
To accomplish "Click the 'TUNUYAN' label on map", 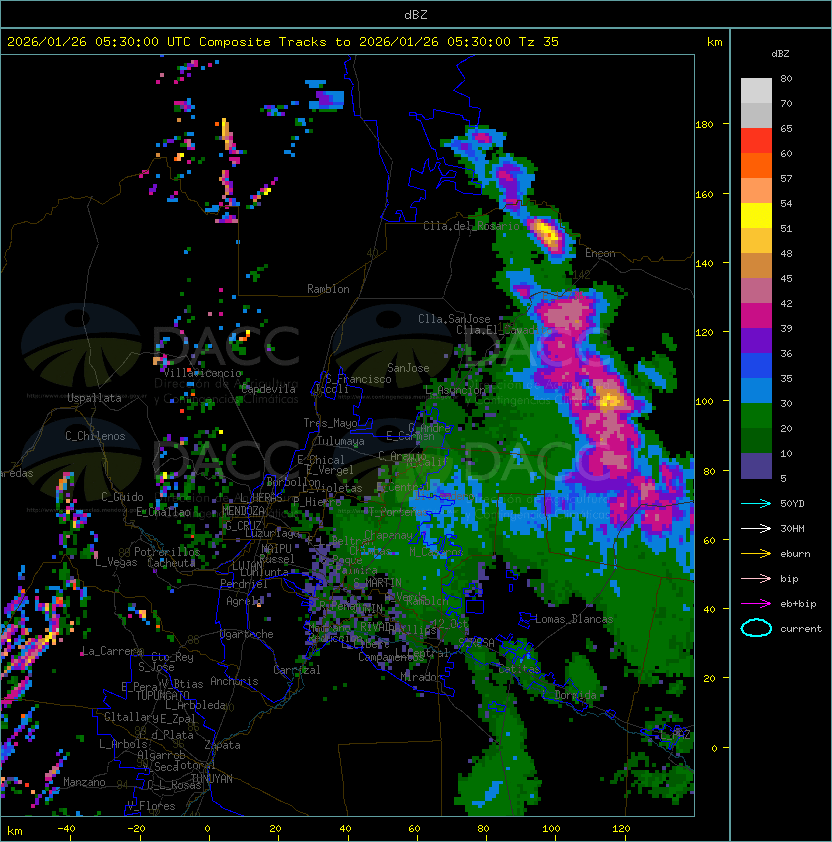I will 212,778.
